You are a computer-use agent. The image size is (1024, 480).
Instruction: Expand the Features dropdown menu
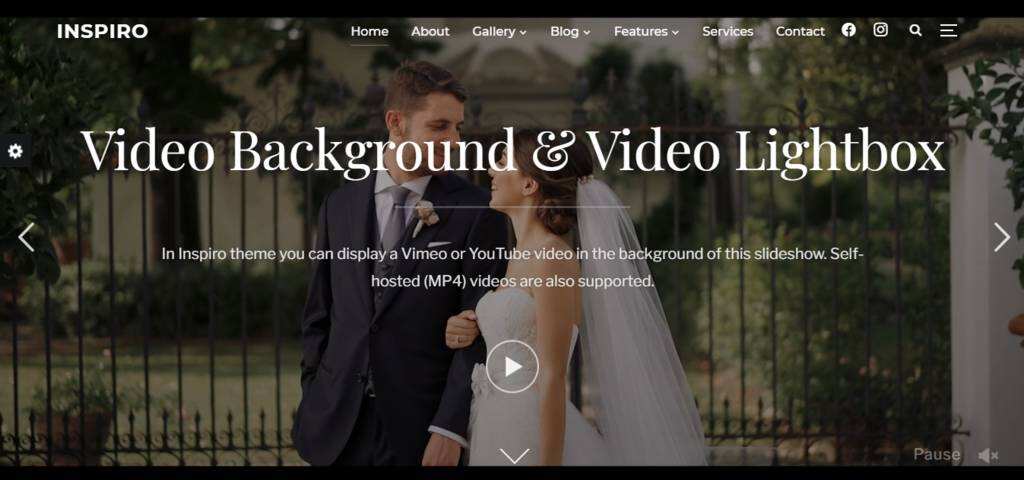(x=646, y=31)
